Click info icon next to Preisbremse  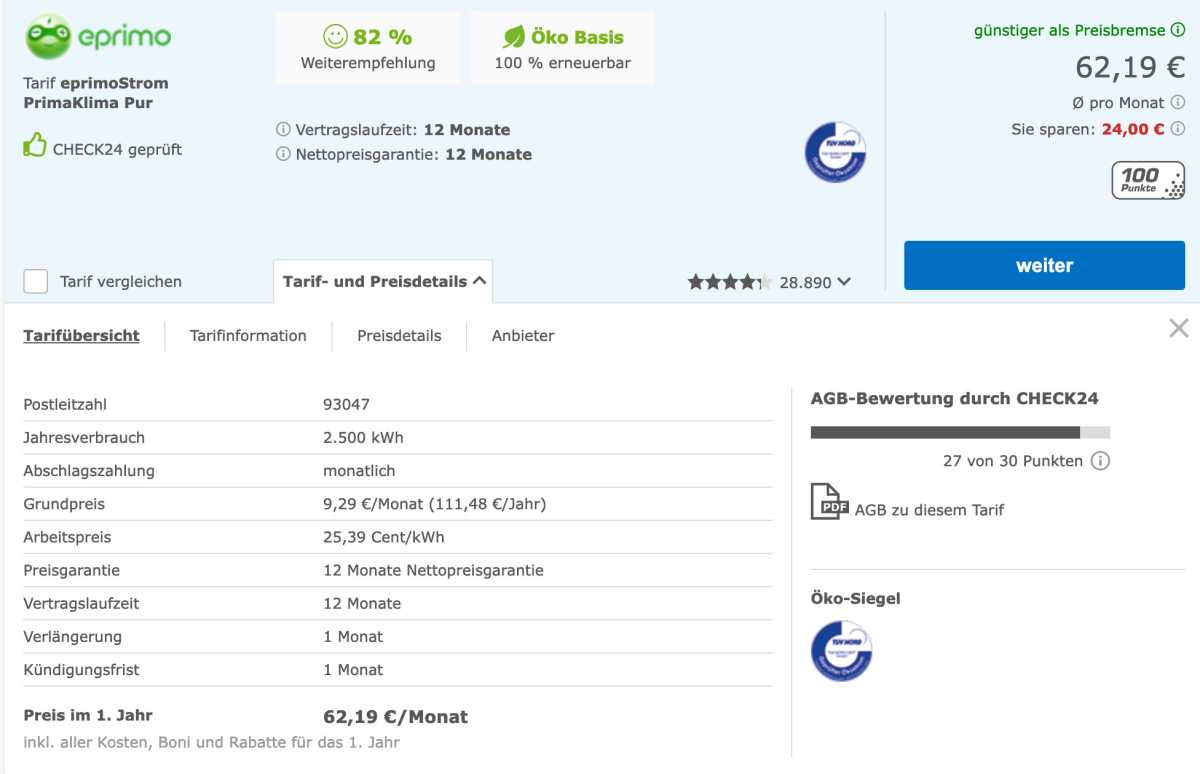[x=1177, y=30]
